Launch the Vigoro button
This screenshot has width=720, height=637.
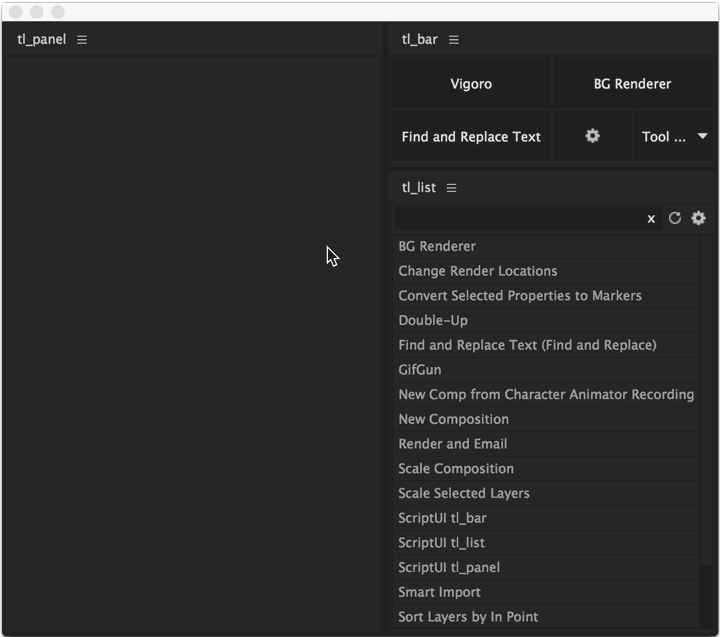[x=471, y=84]
